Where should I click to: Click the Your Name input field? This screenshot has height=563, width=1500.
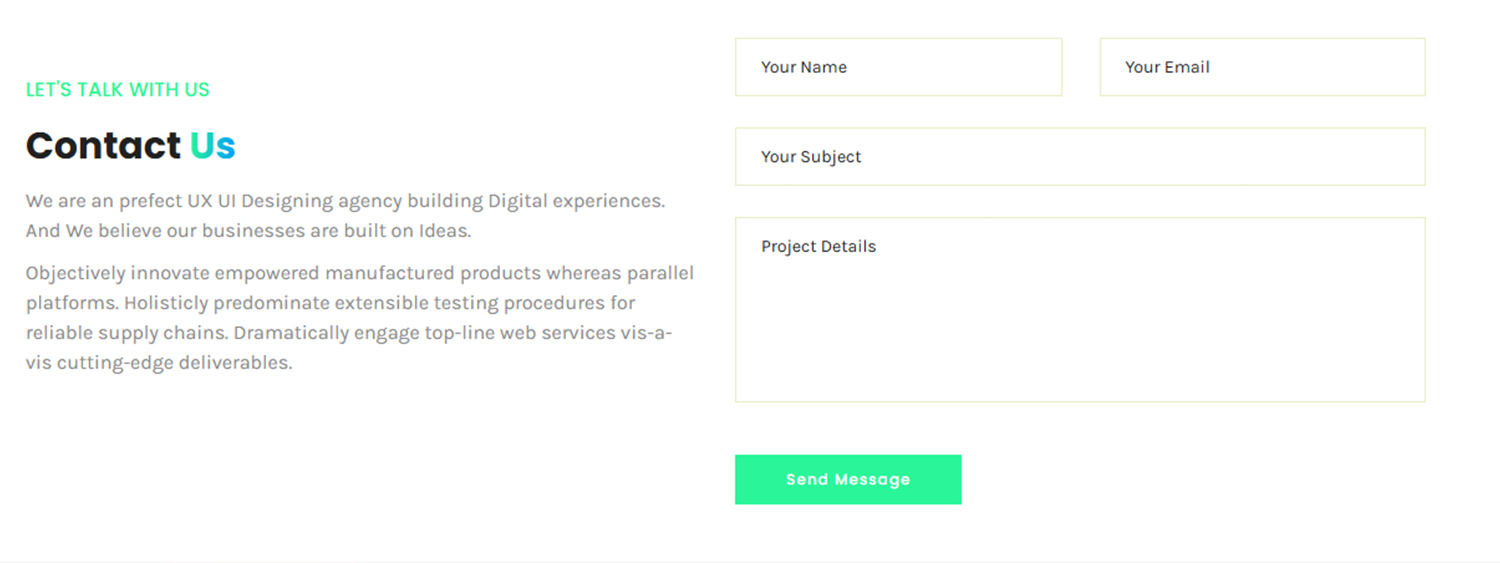[898, 67]
